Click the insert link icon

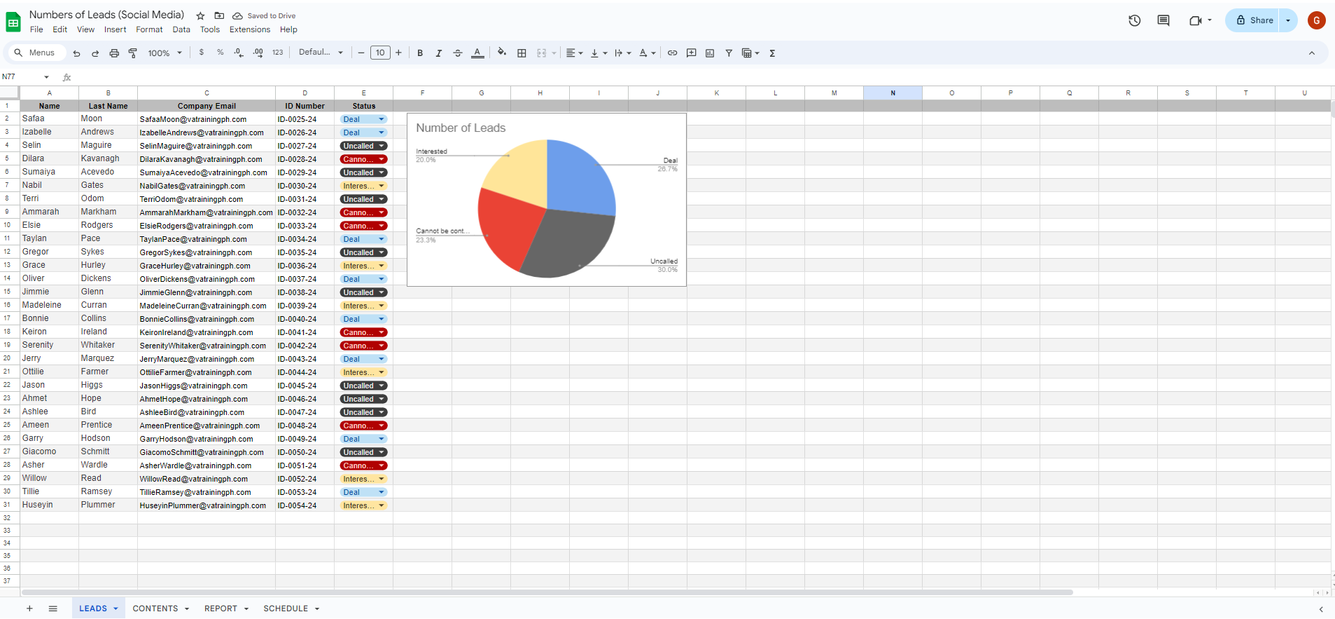[x=672, y=53]
